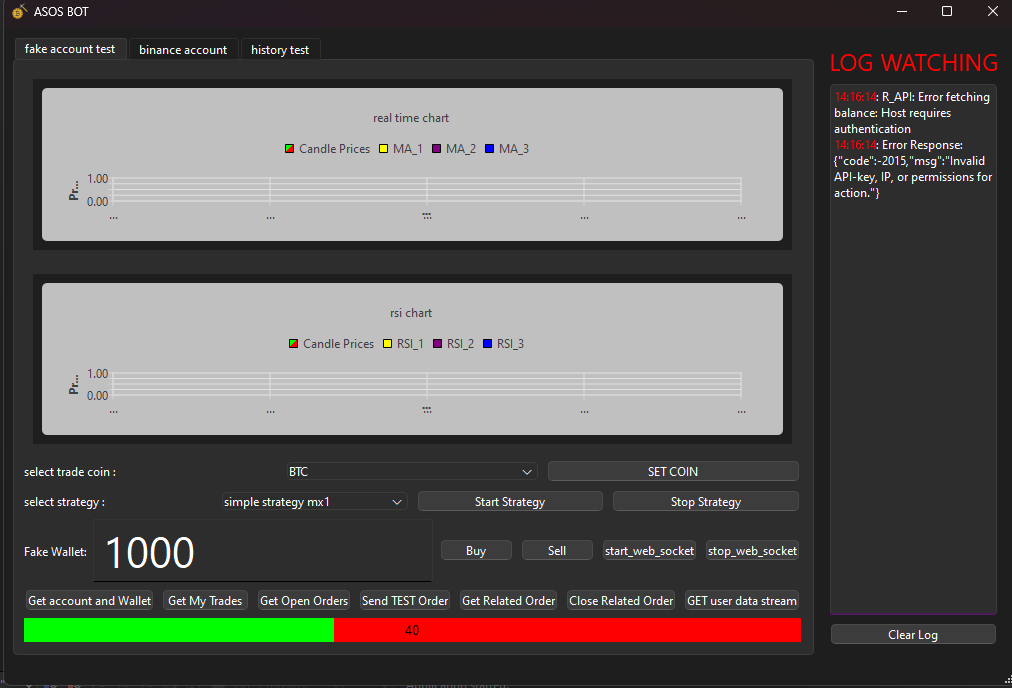Click the Buy button
Screen dimensions: 1012x688
pyautogui.click(x=476, y=551)
